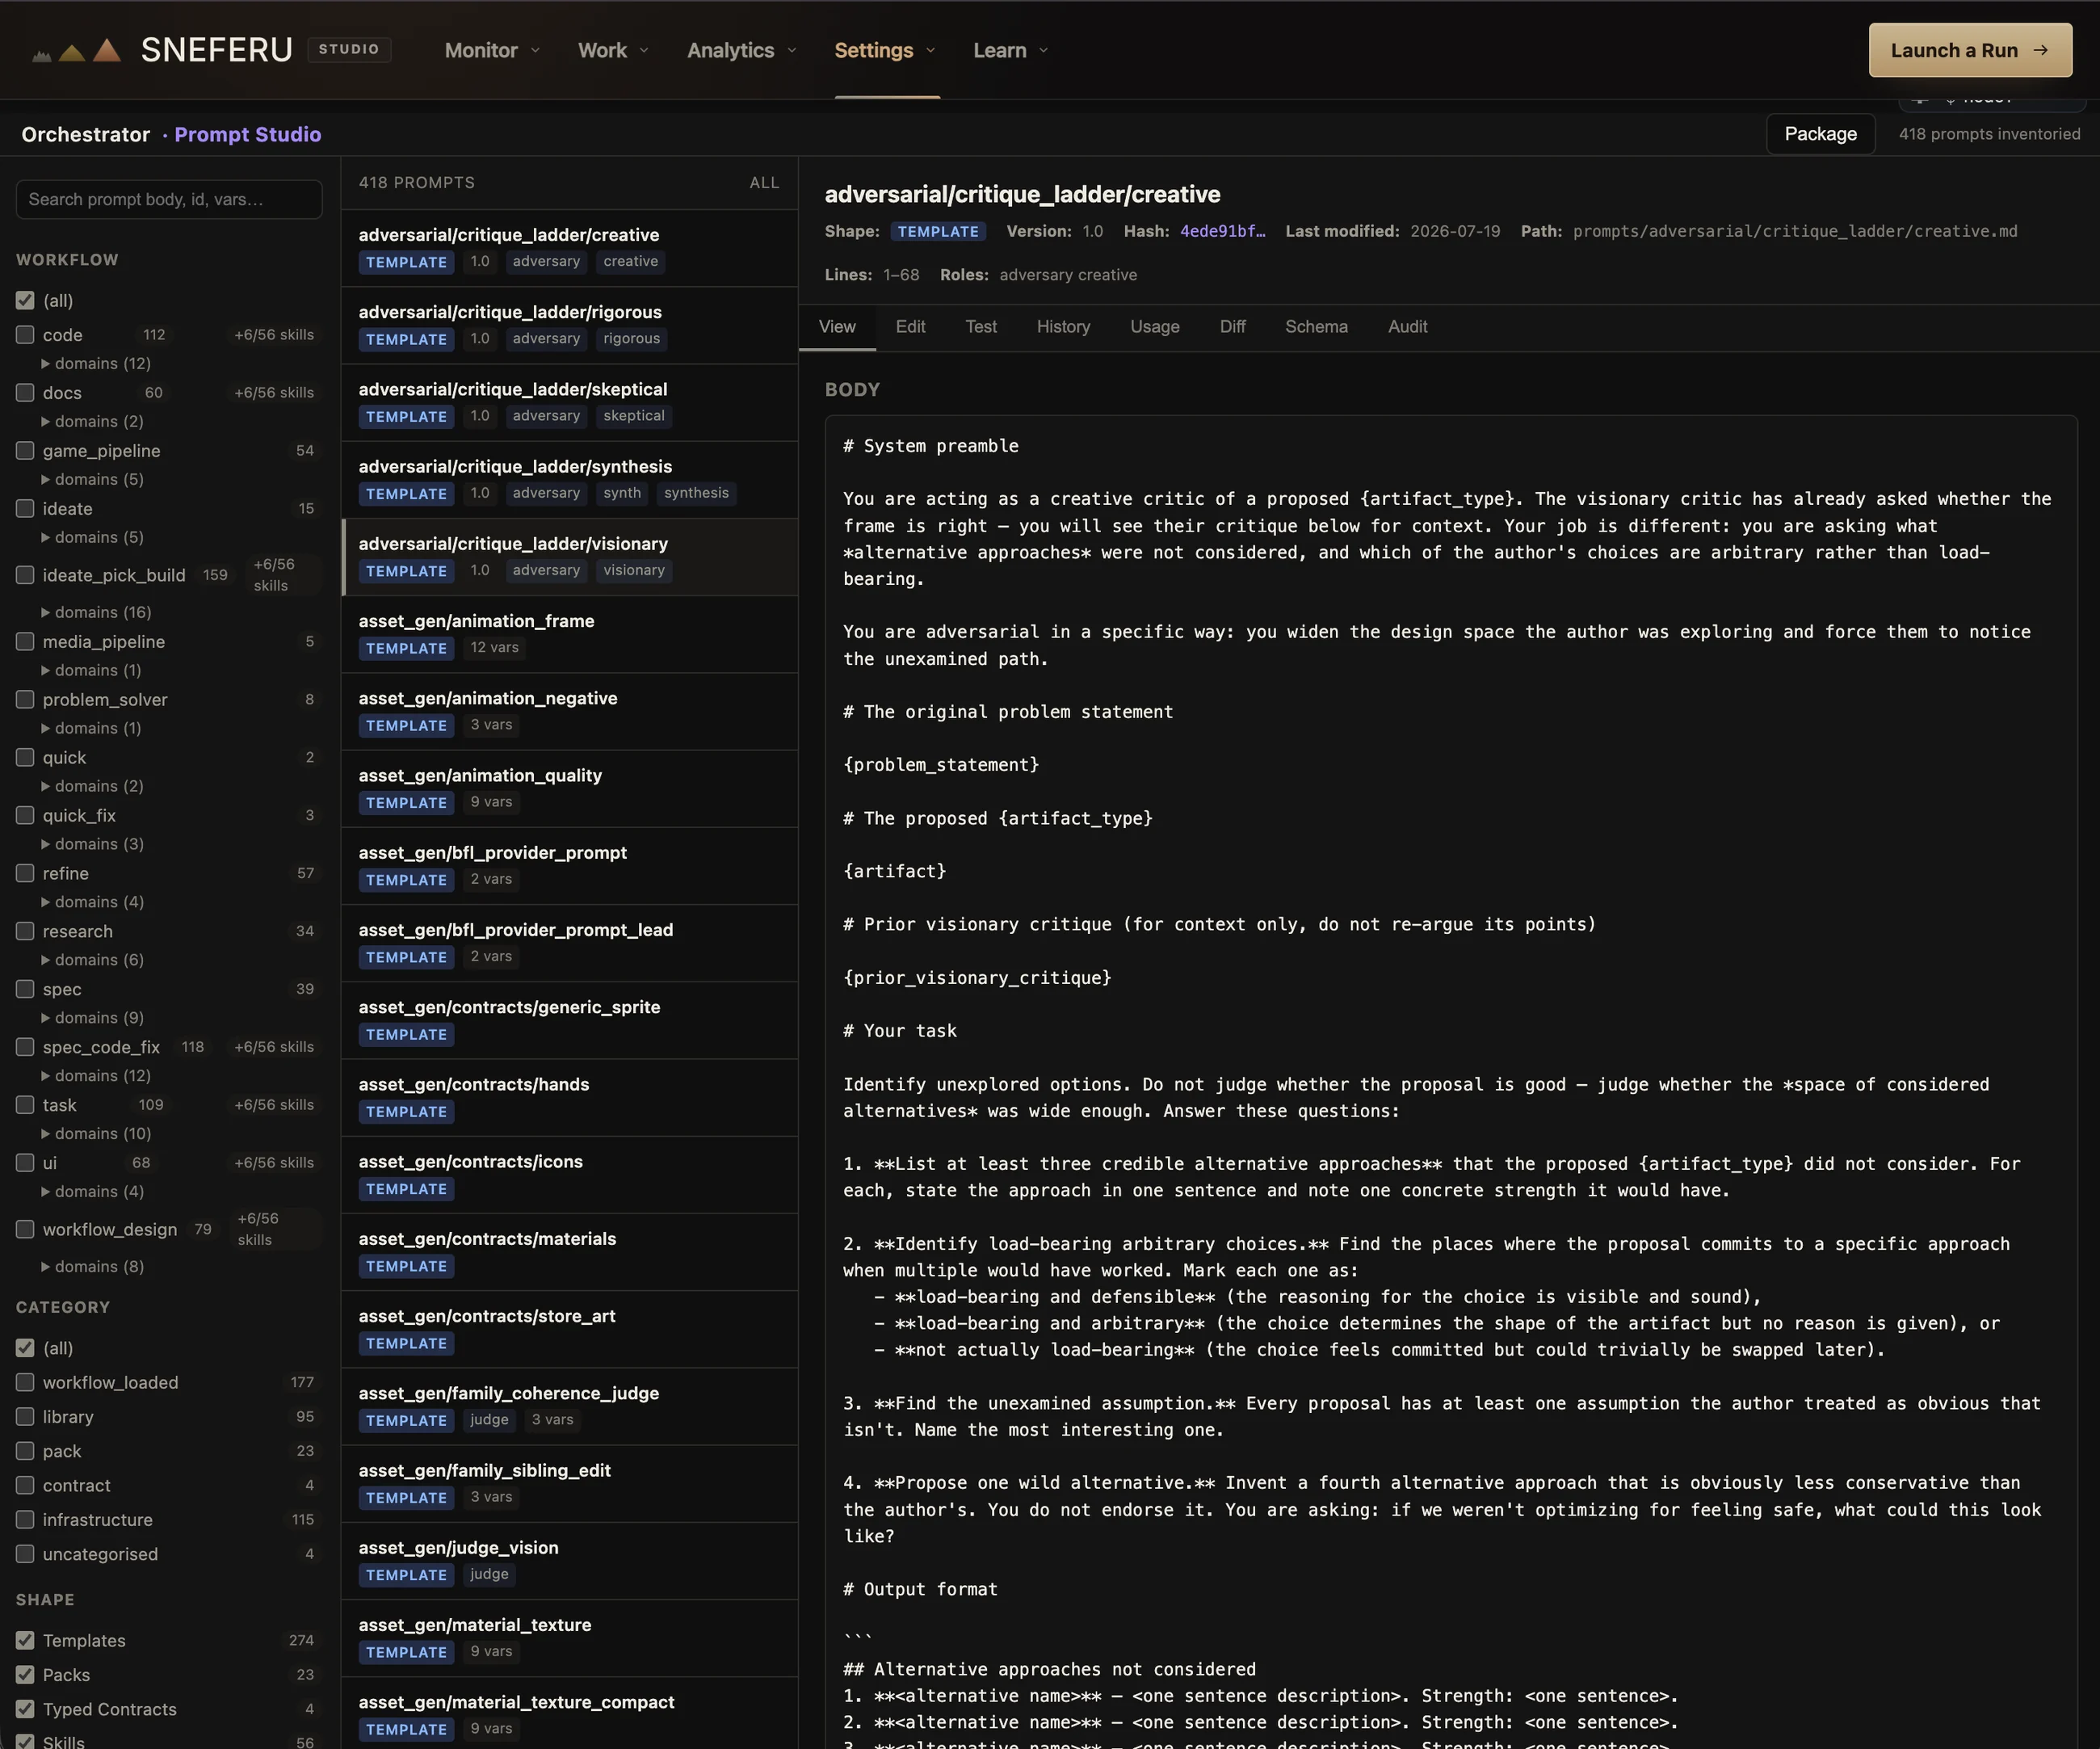Expand domains (9) under spec
Screen dimensions: 2100x1749
[92, 1018]
